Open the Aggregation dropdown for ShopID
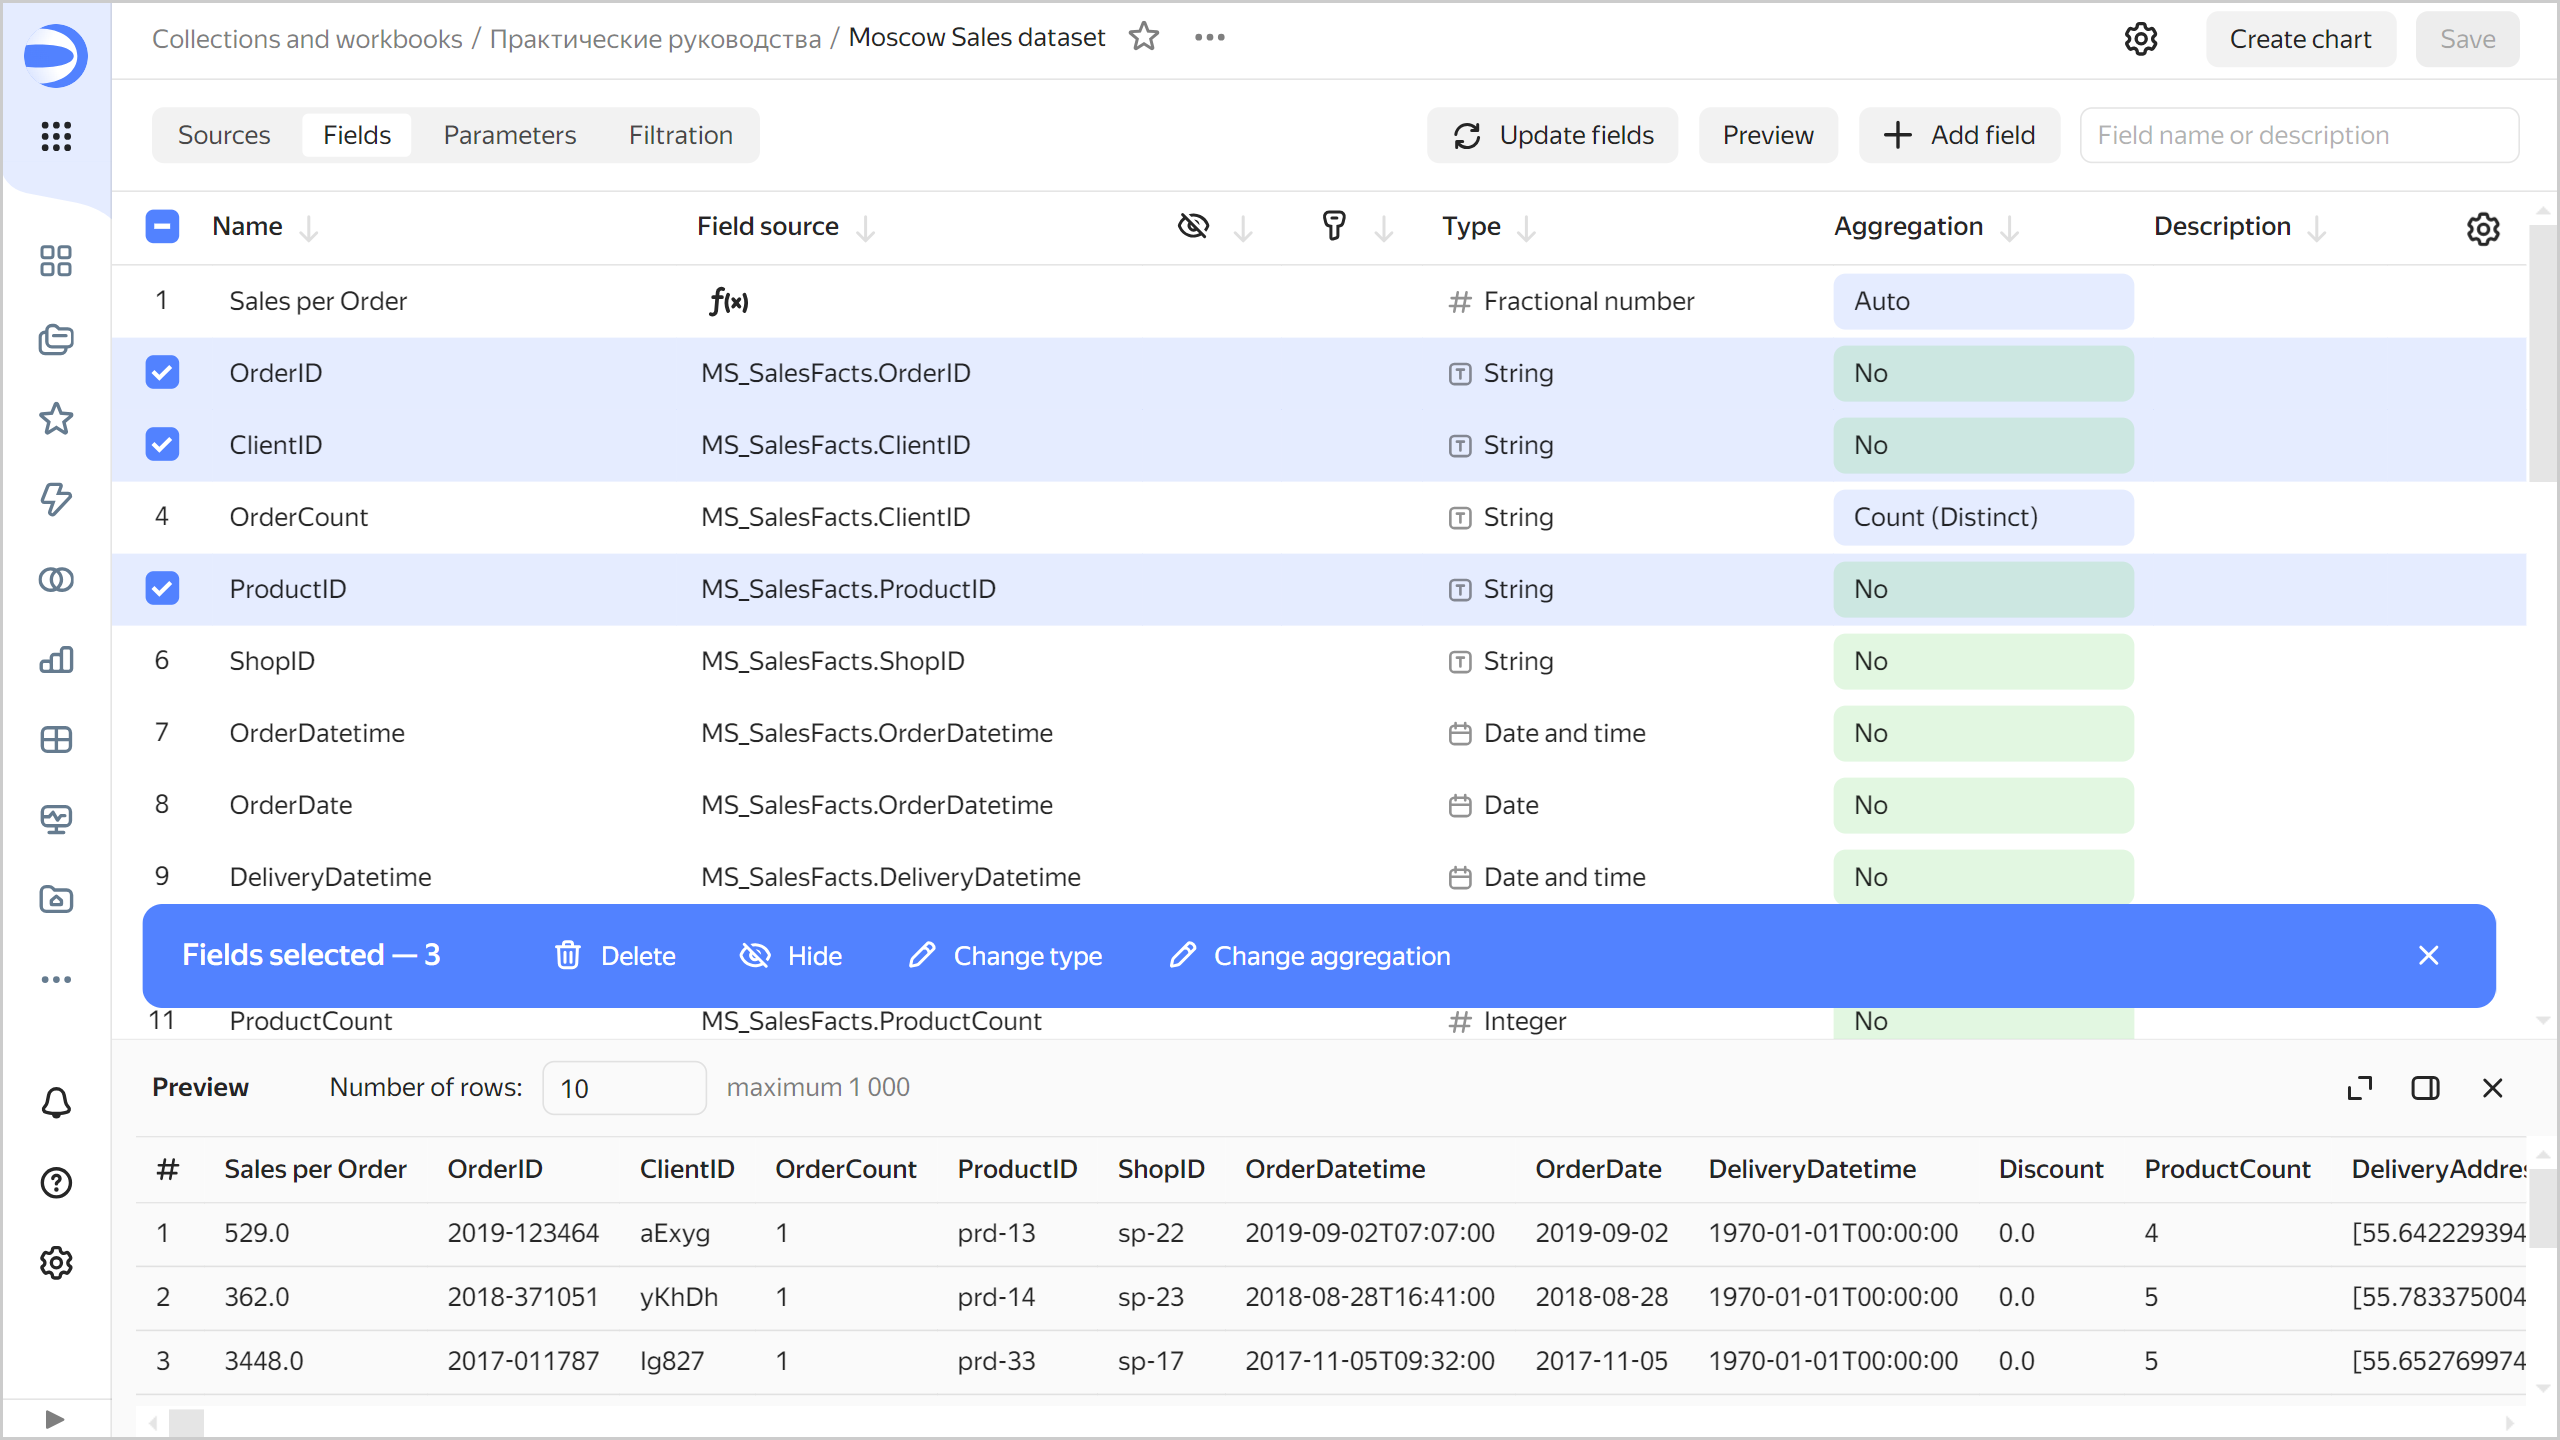The image size is (2560, 1440). 1983,660
